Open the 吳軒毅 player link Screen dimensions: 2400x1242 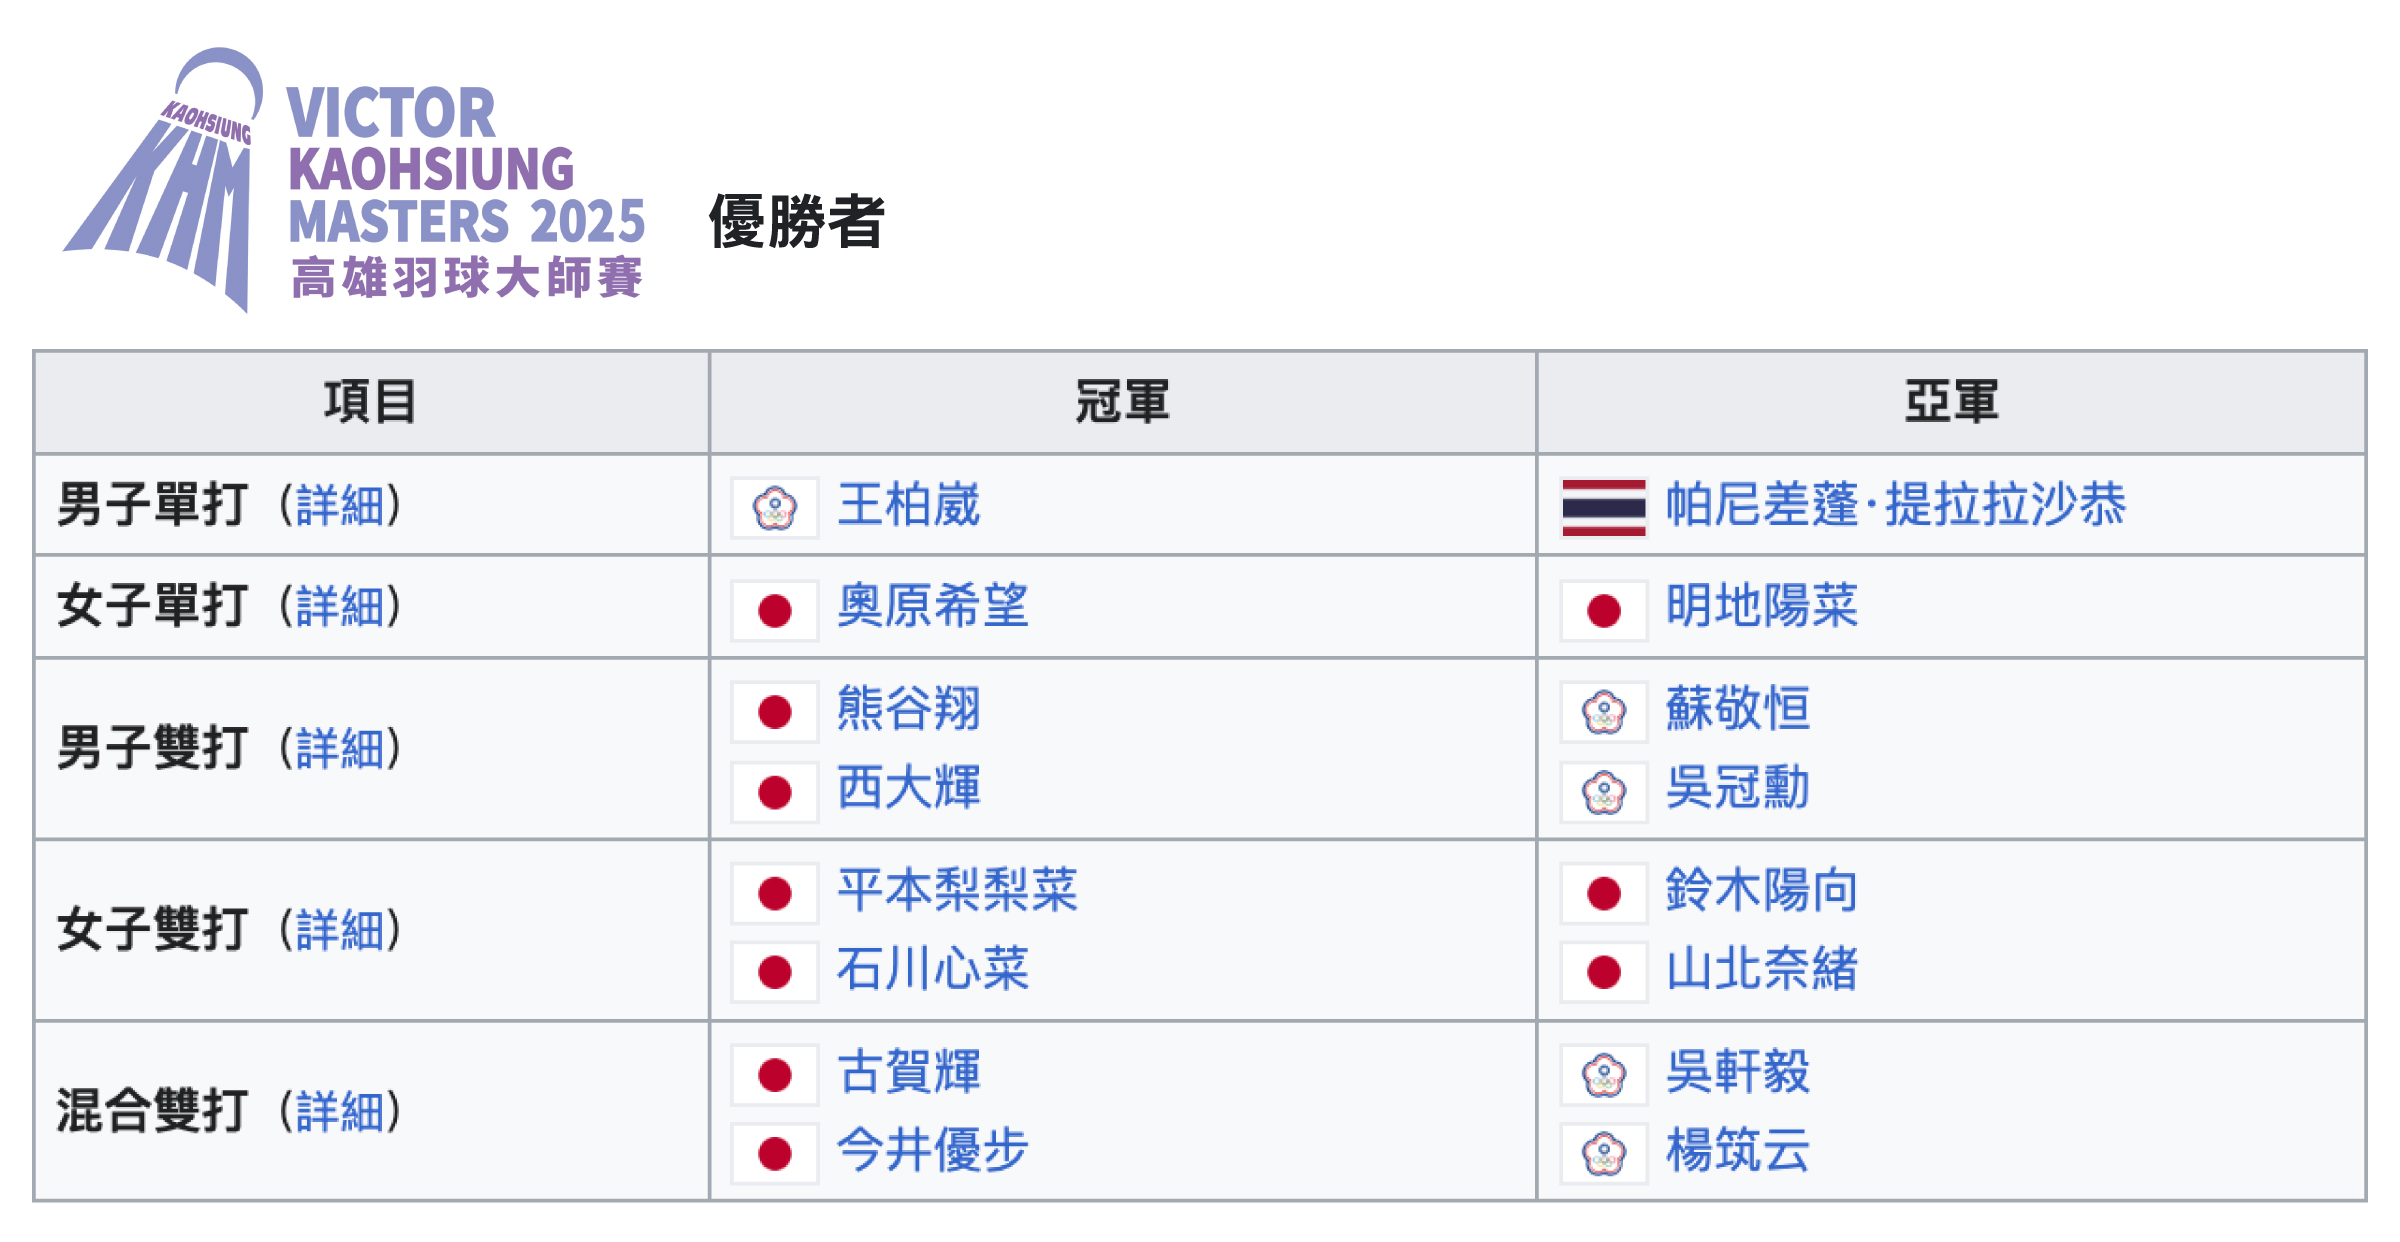pyautogui.click(x=1738, y=1072)
